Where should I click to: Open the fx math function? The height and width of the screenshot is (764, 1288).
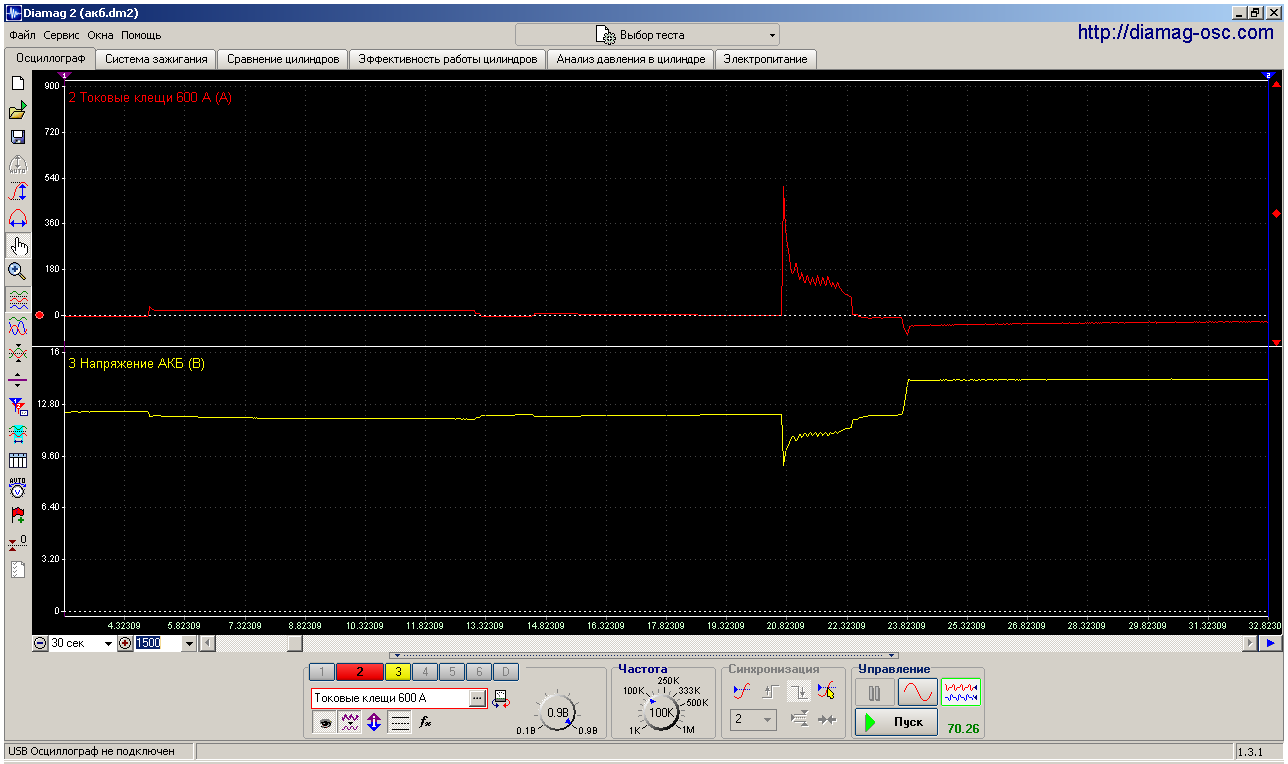point(425,722)
